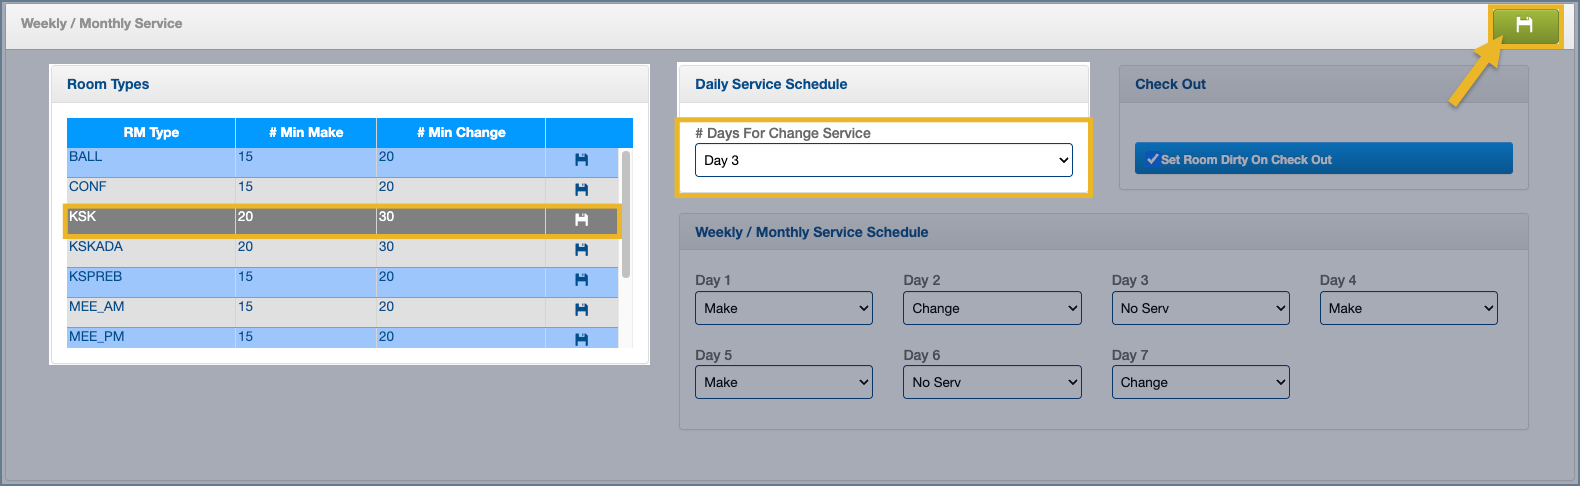Click the save icon for KSK row
The height and width of the screenshot is (486, 1580).
tap(581, 220)
